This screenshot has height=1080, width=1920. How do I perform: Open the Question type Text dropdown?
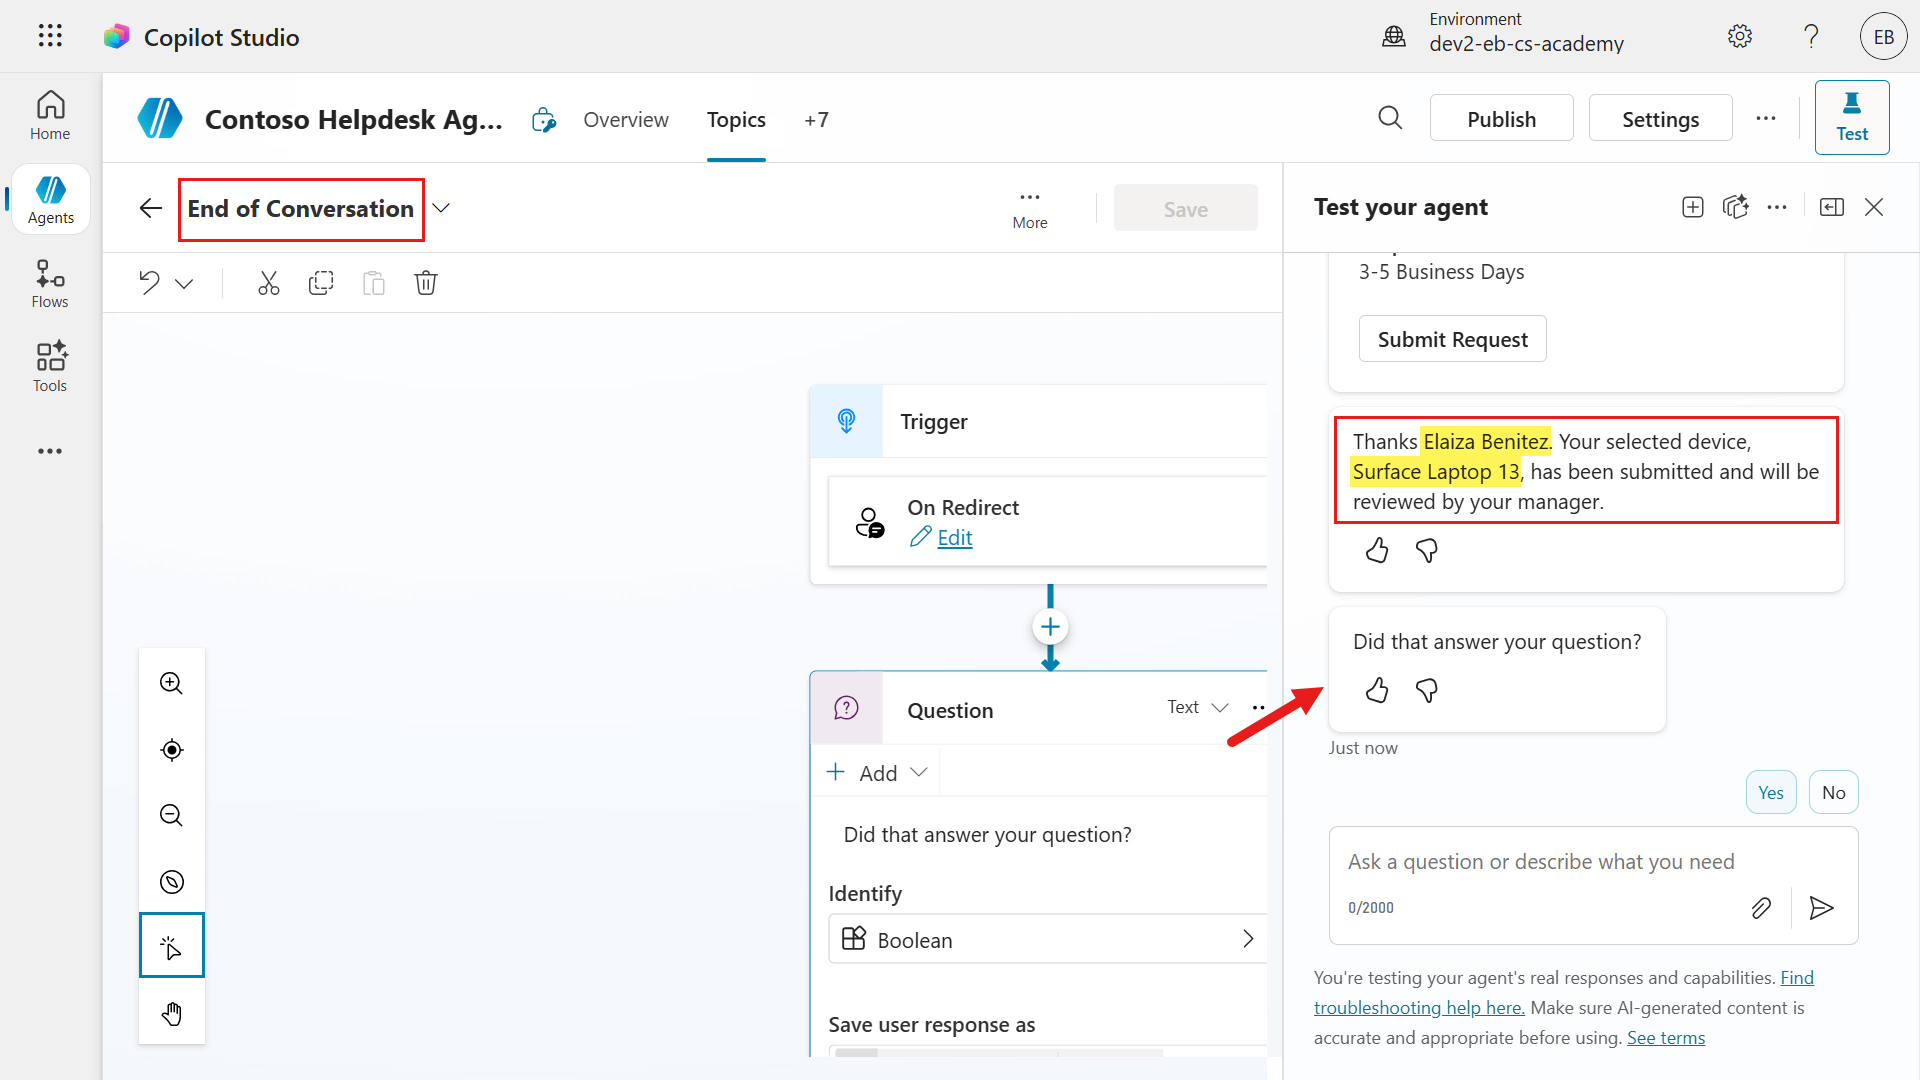[x=1198, y=707]
